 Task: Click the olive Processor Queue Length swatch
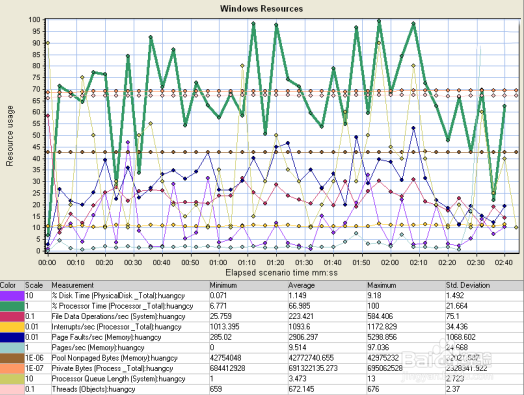12,379
